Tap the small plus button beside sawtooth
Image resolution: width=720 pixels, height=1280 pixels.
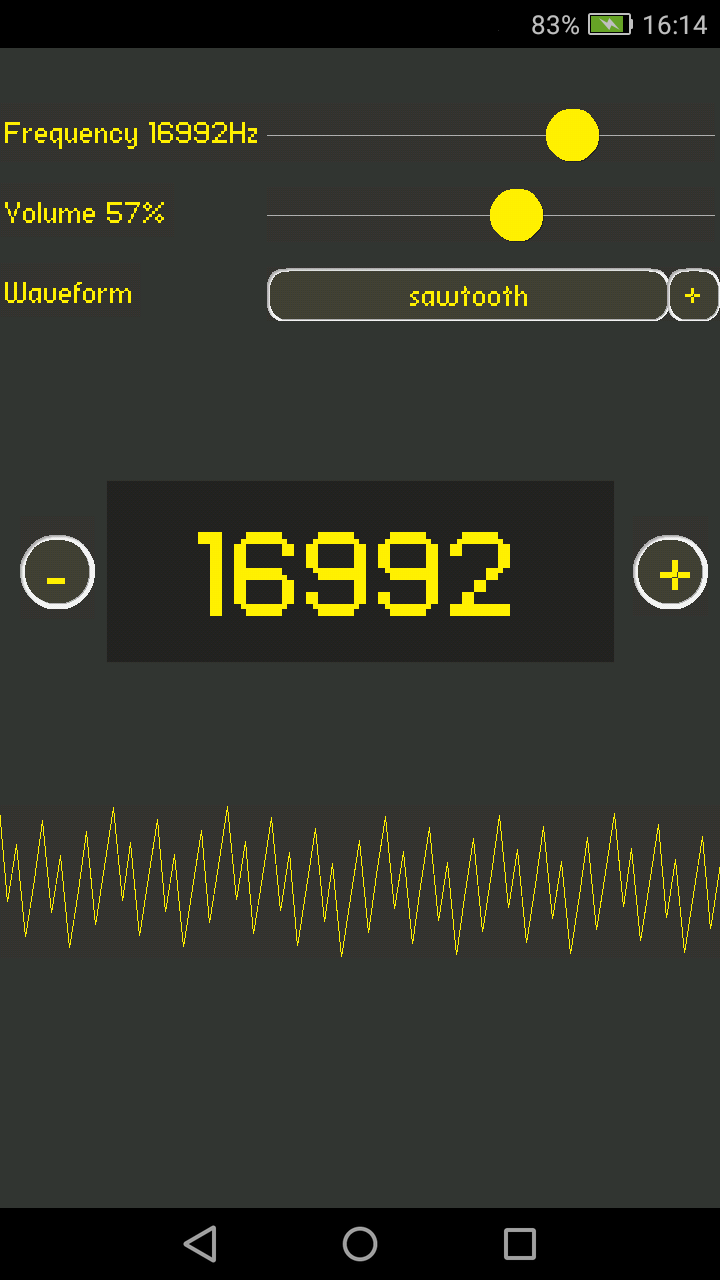tap(693, 295)
